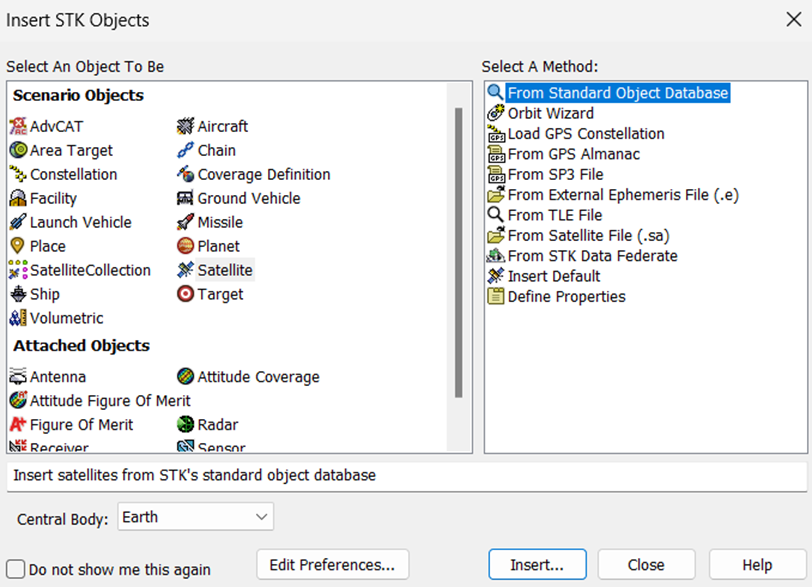812x587 pixels.
Task: Click the Define Properties clipboard icon
Action: tap(496, 297)
